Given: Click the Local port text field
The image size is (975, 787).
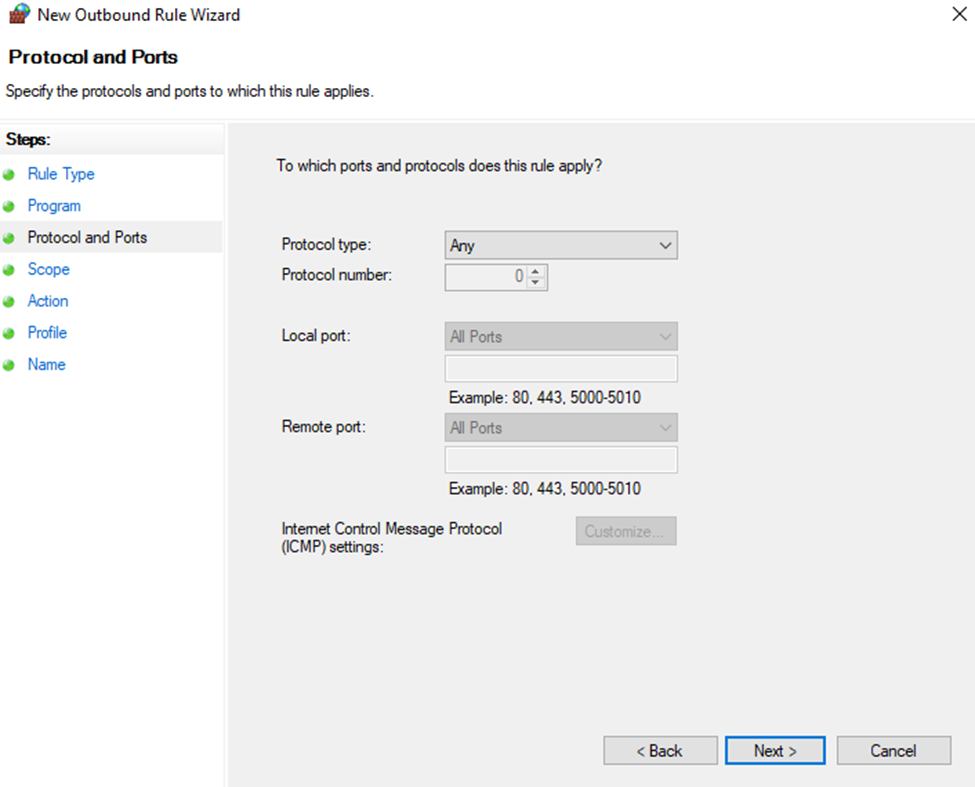Looking at the screenshot, I should click(x=561, y=369).
